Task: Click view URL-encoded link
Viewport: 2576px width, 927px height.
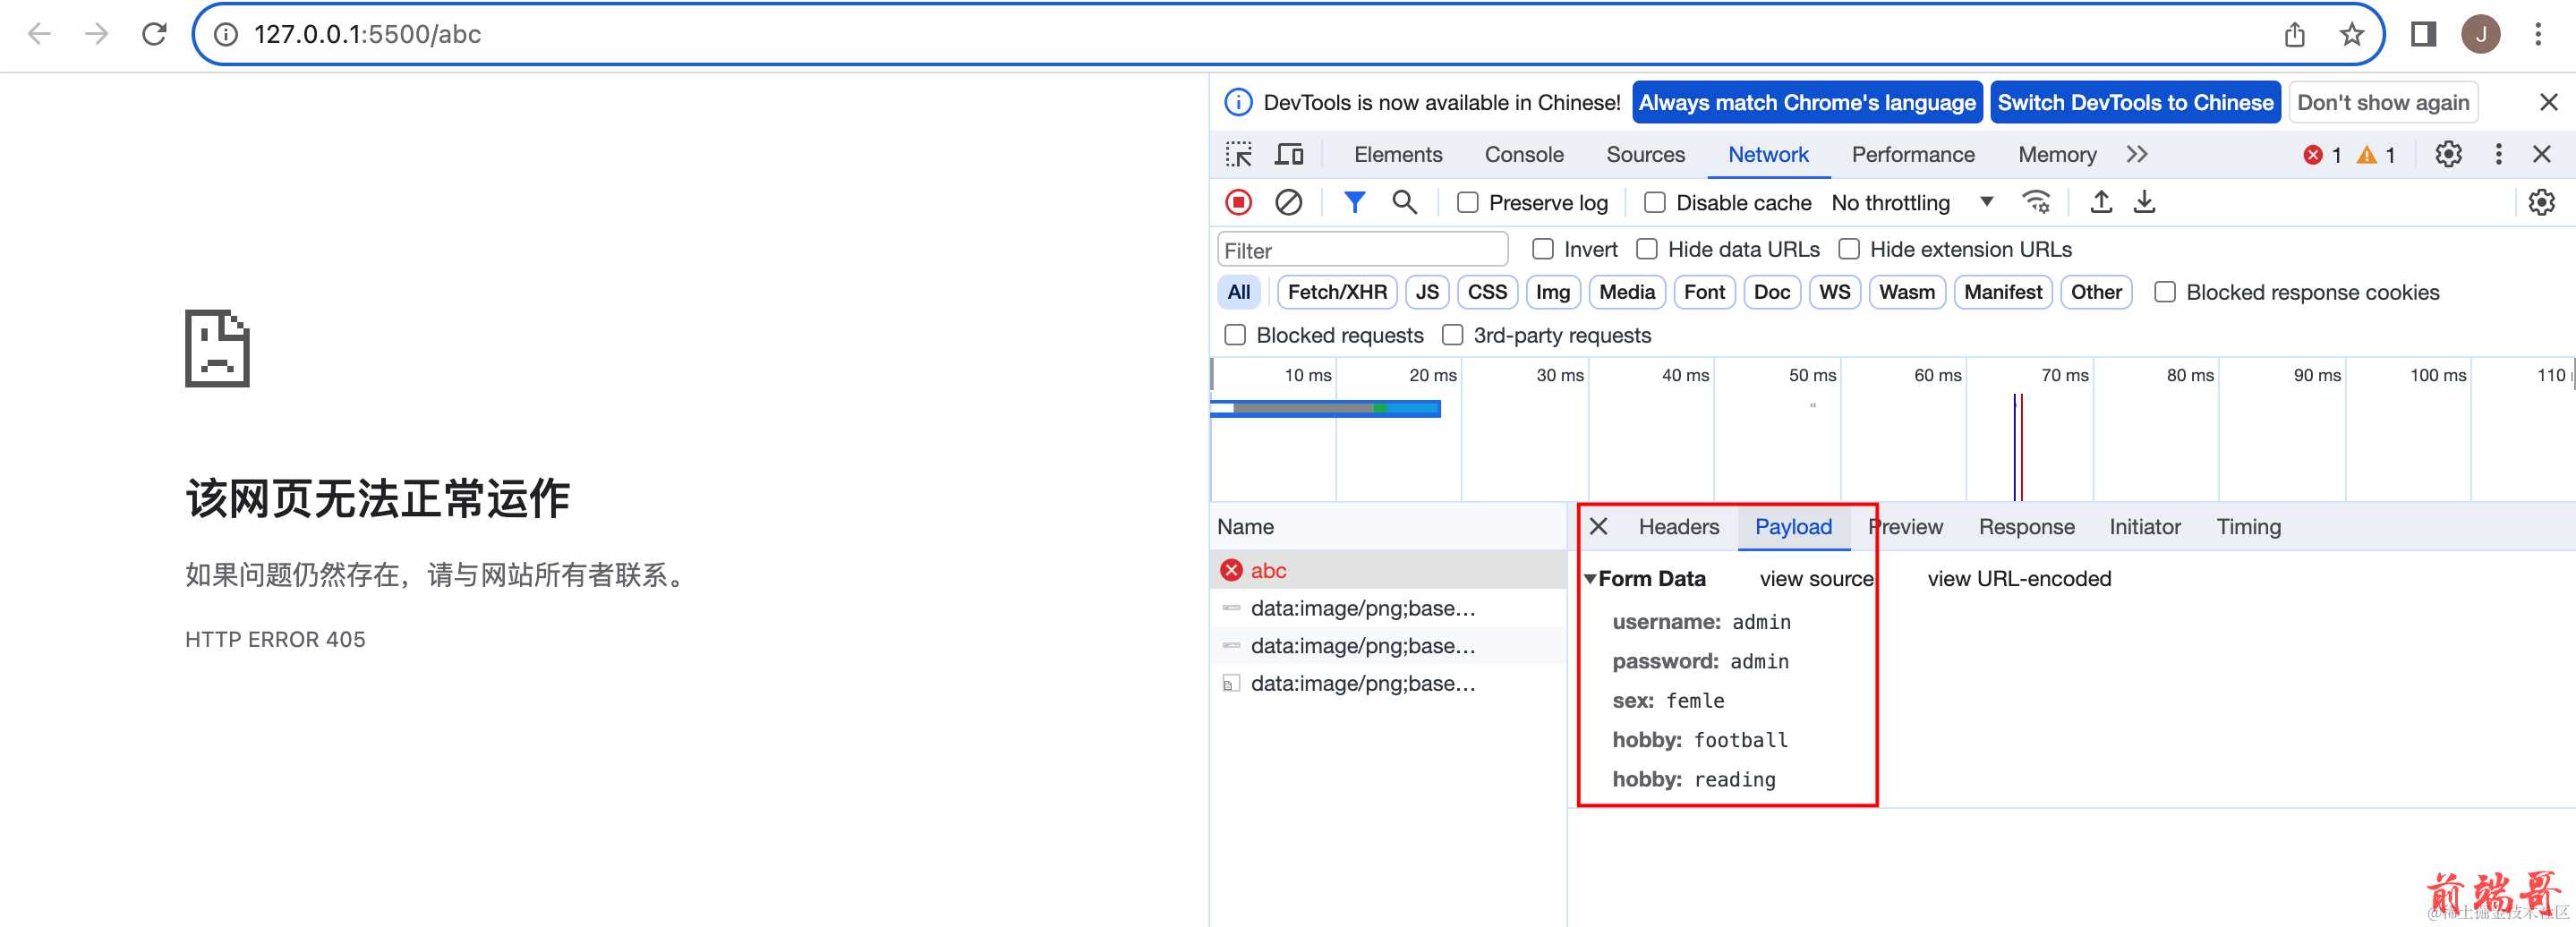Action: coord(2019,579)
